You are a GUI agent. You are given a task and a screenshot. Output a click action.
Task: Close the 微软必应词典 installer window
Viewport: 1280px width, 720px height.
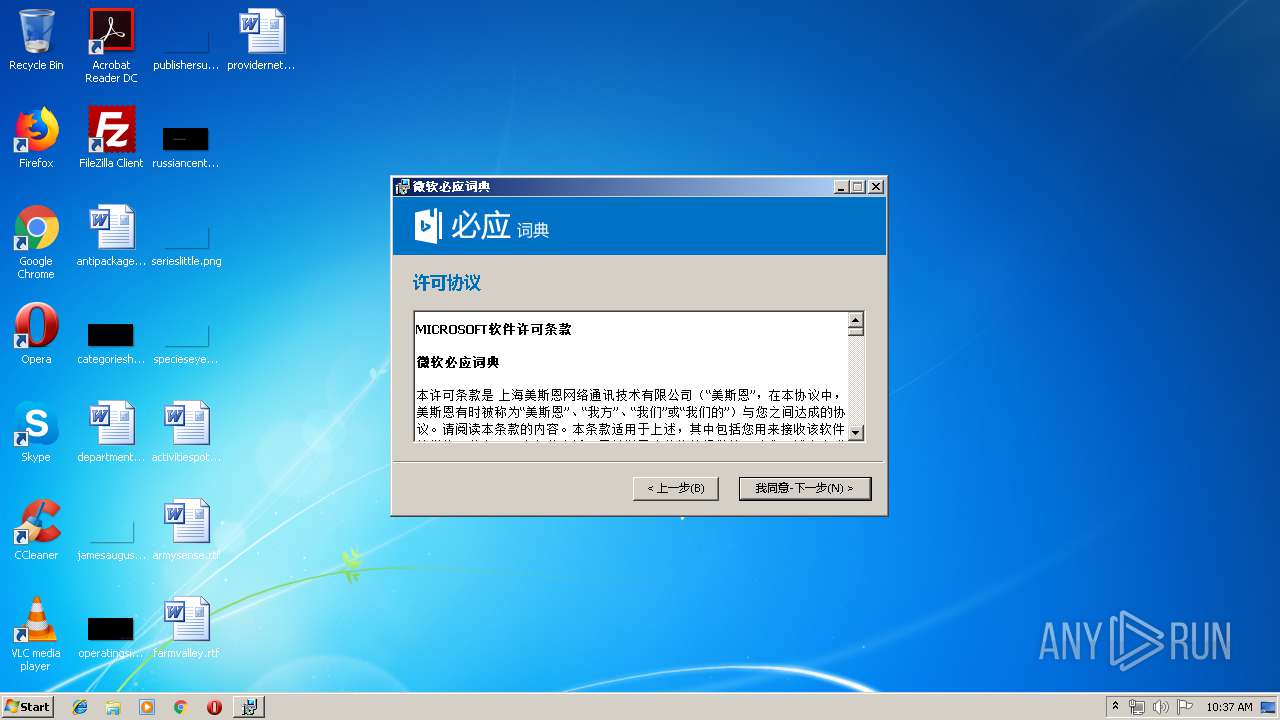point(876,187)
